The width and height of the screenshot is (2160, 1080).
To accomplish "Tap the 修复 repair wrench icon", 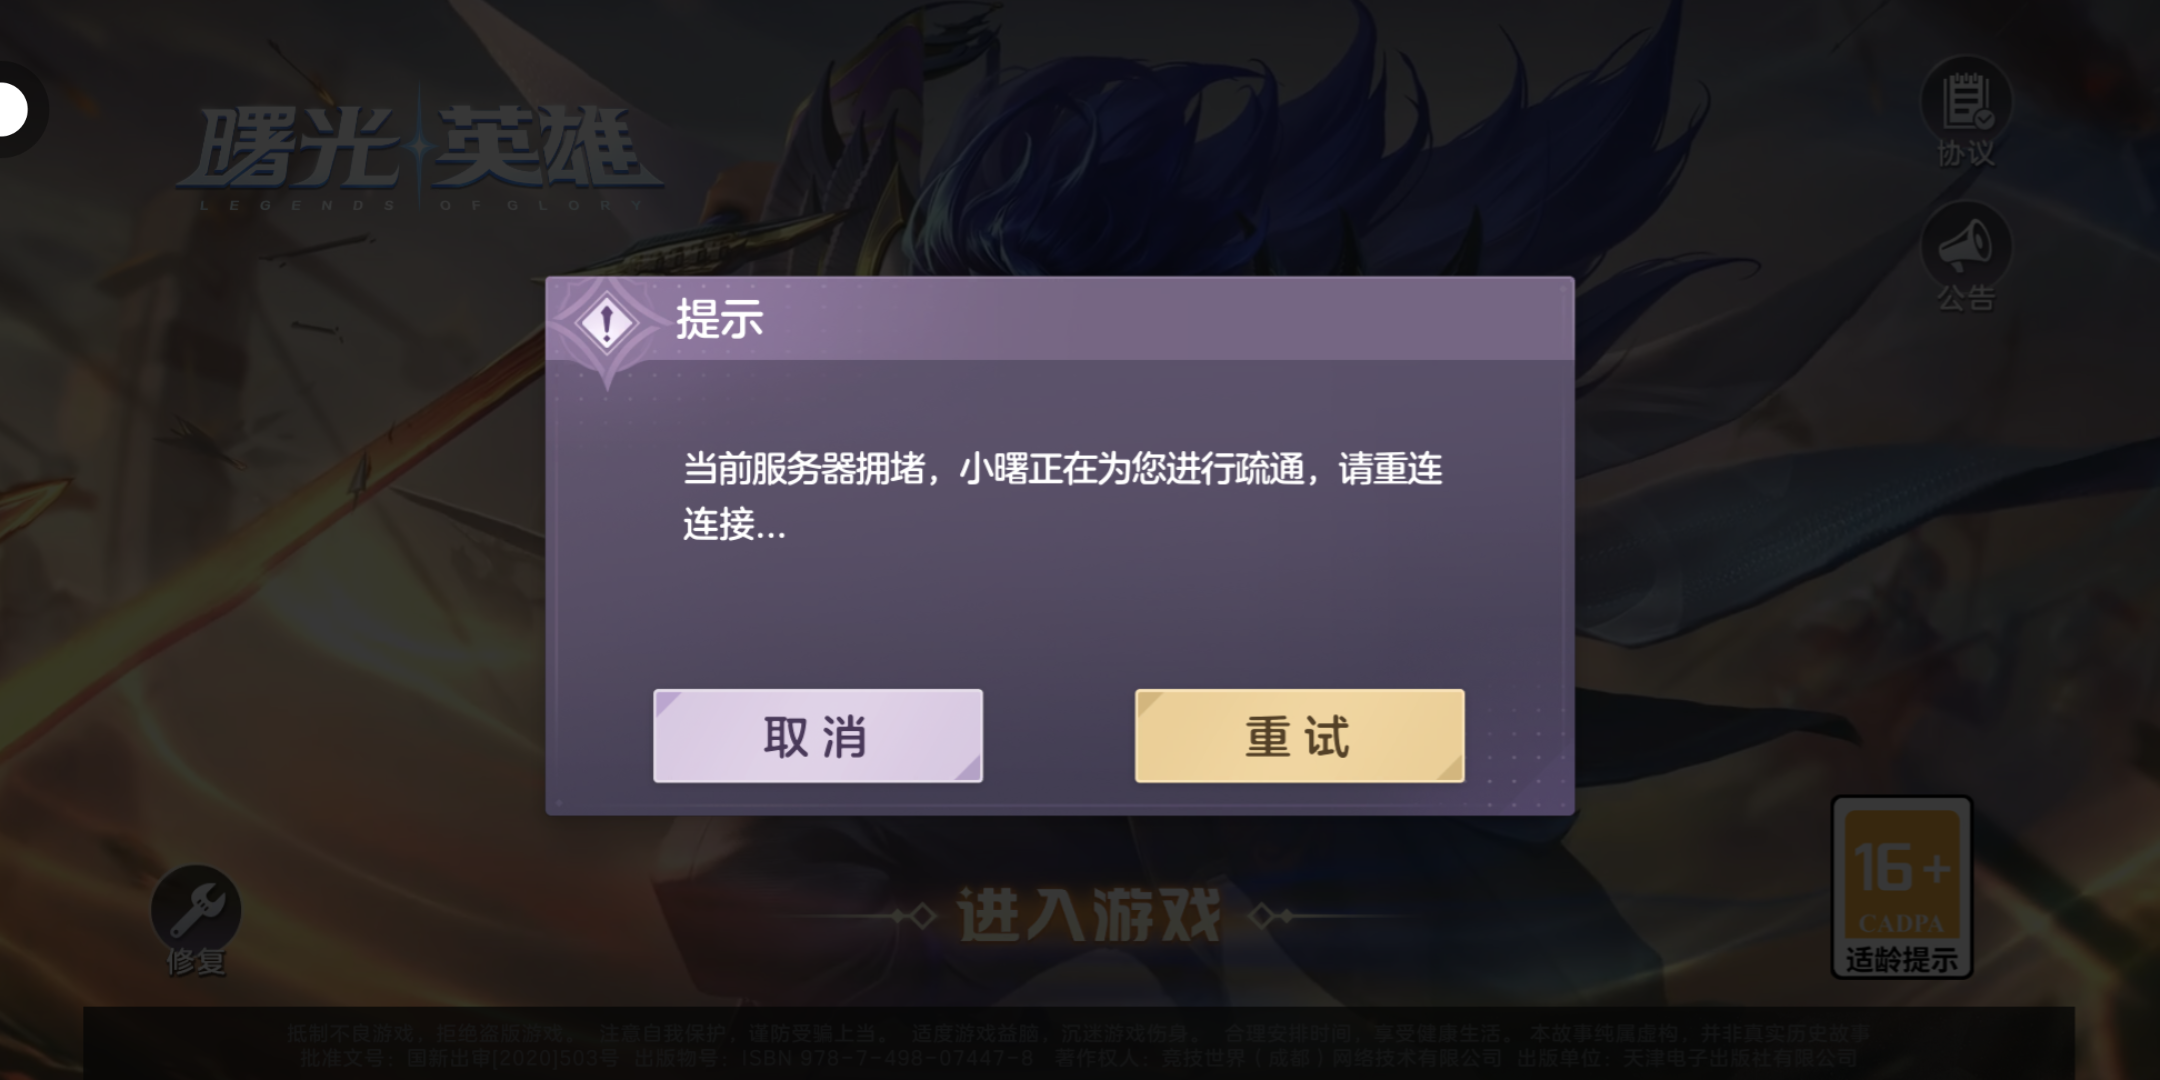I will coord(196,909).
